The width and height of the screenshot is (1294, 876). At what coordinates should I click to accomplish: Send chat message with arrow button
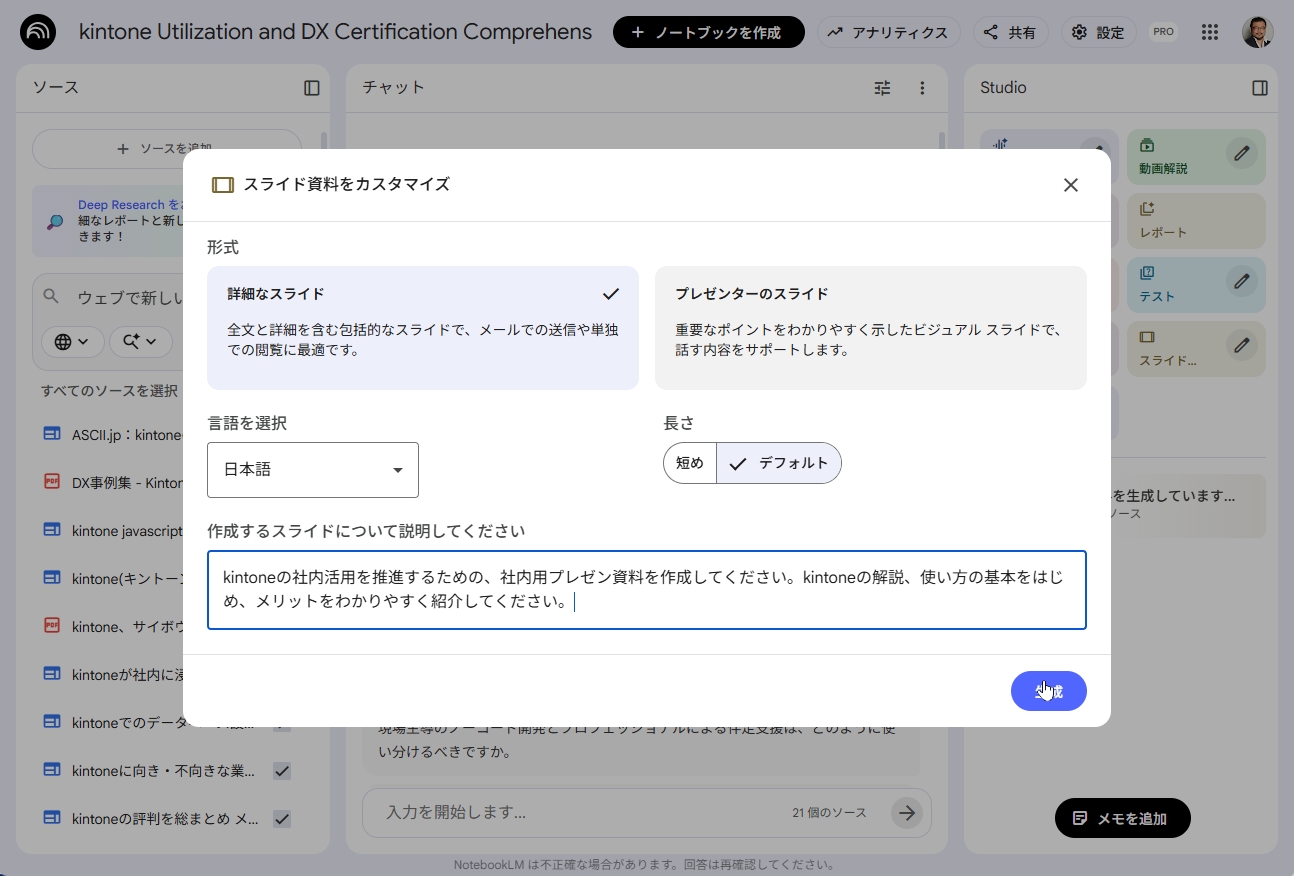coord(907,813)
